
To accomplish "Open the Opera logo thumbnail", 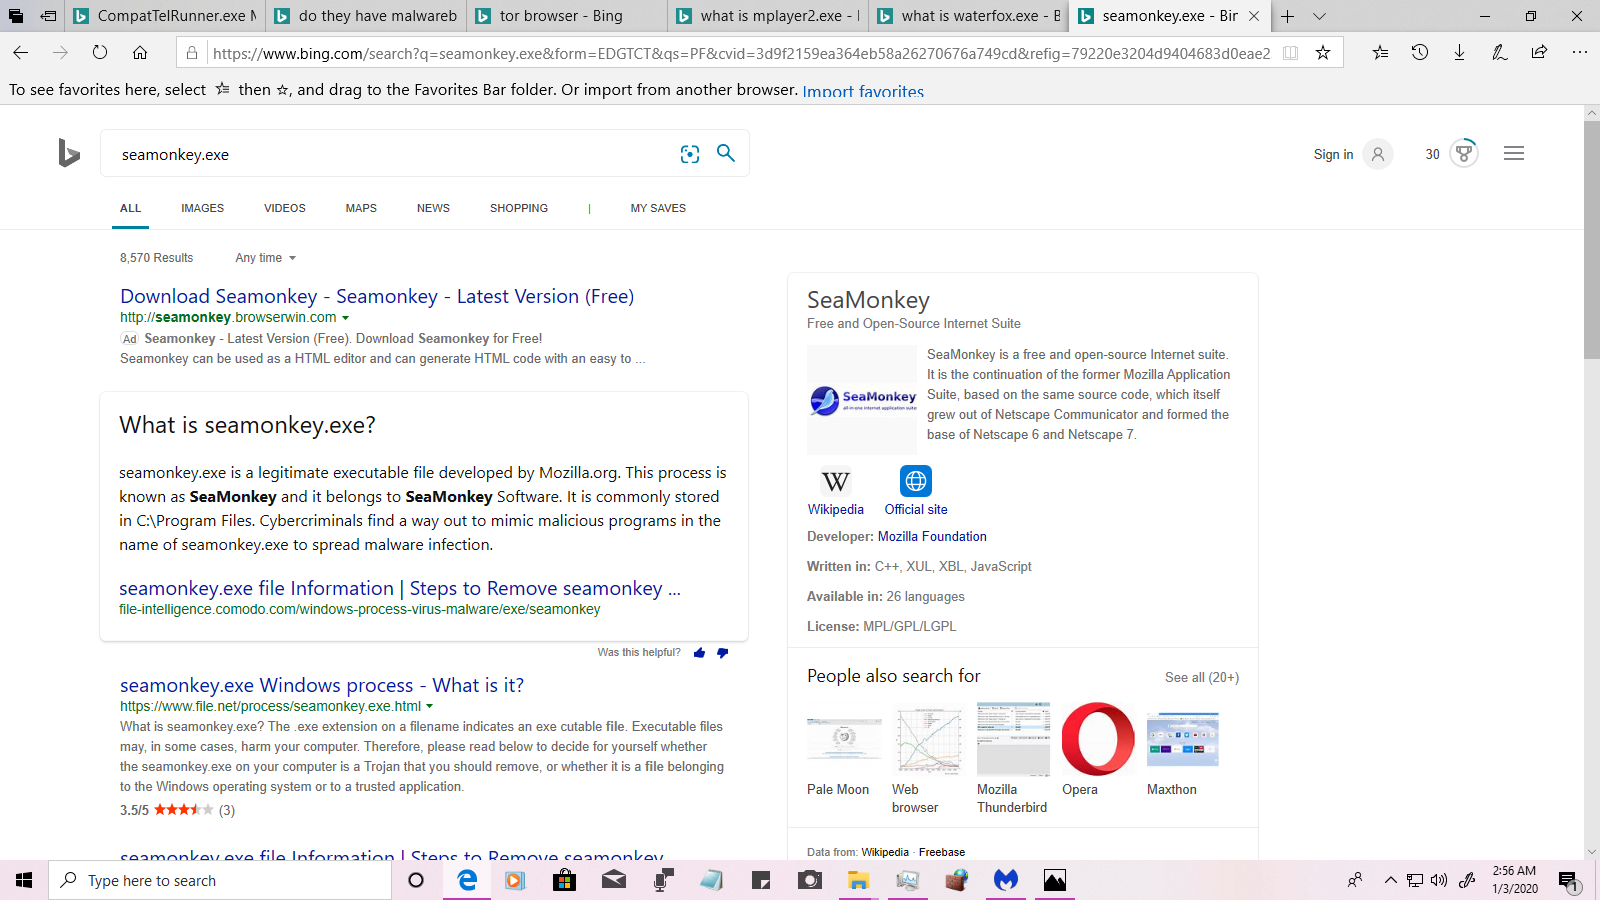I will point(1098,739).
